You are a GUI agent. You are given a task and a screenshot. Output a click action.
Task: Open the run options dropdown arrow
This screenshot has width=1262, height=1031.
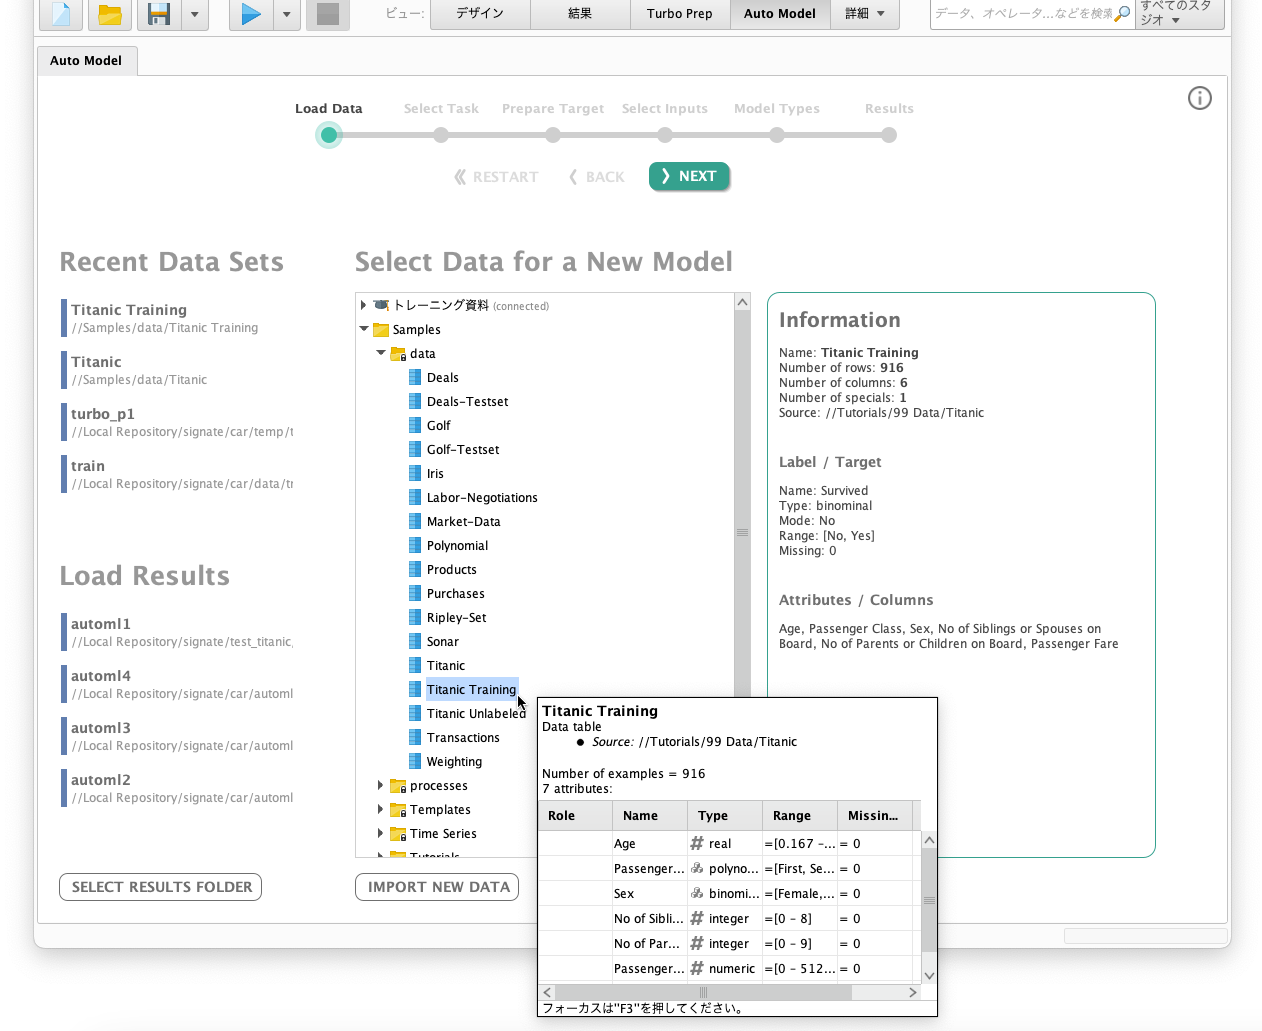pos(287,14)
